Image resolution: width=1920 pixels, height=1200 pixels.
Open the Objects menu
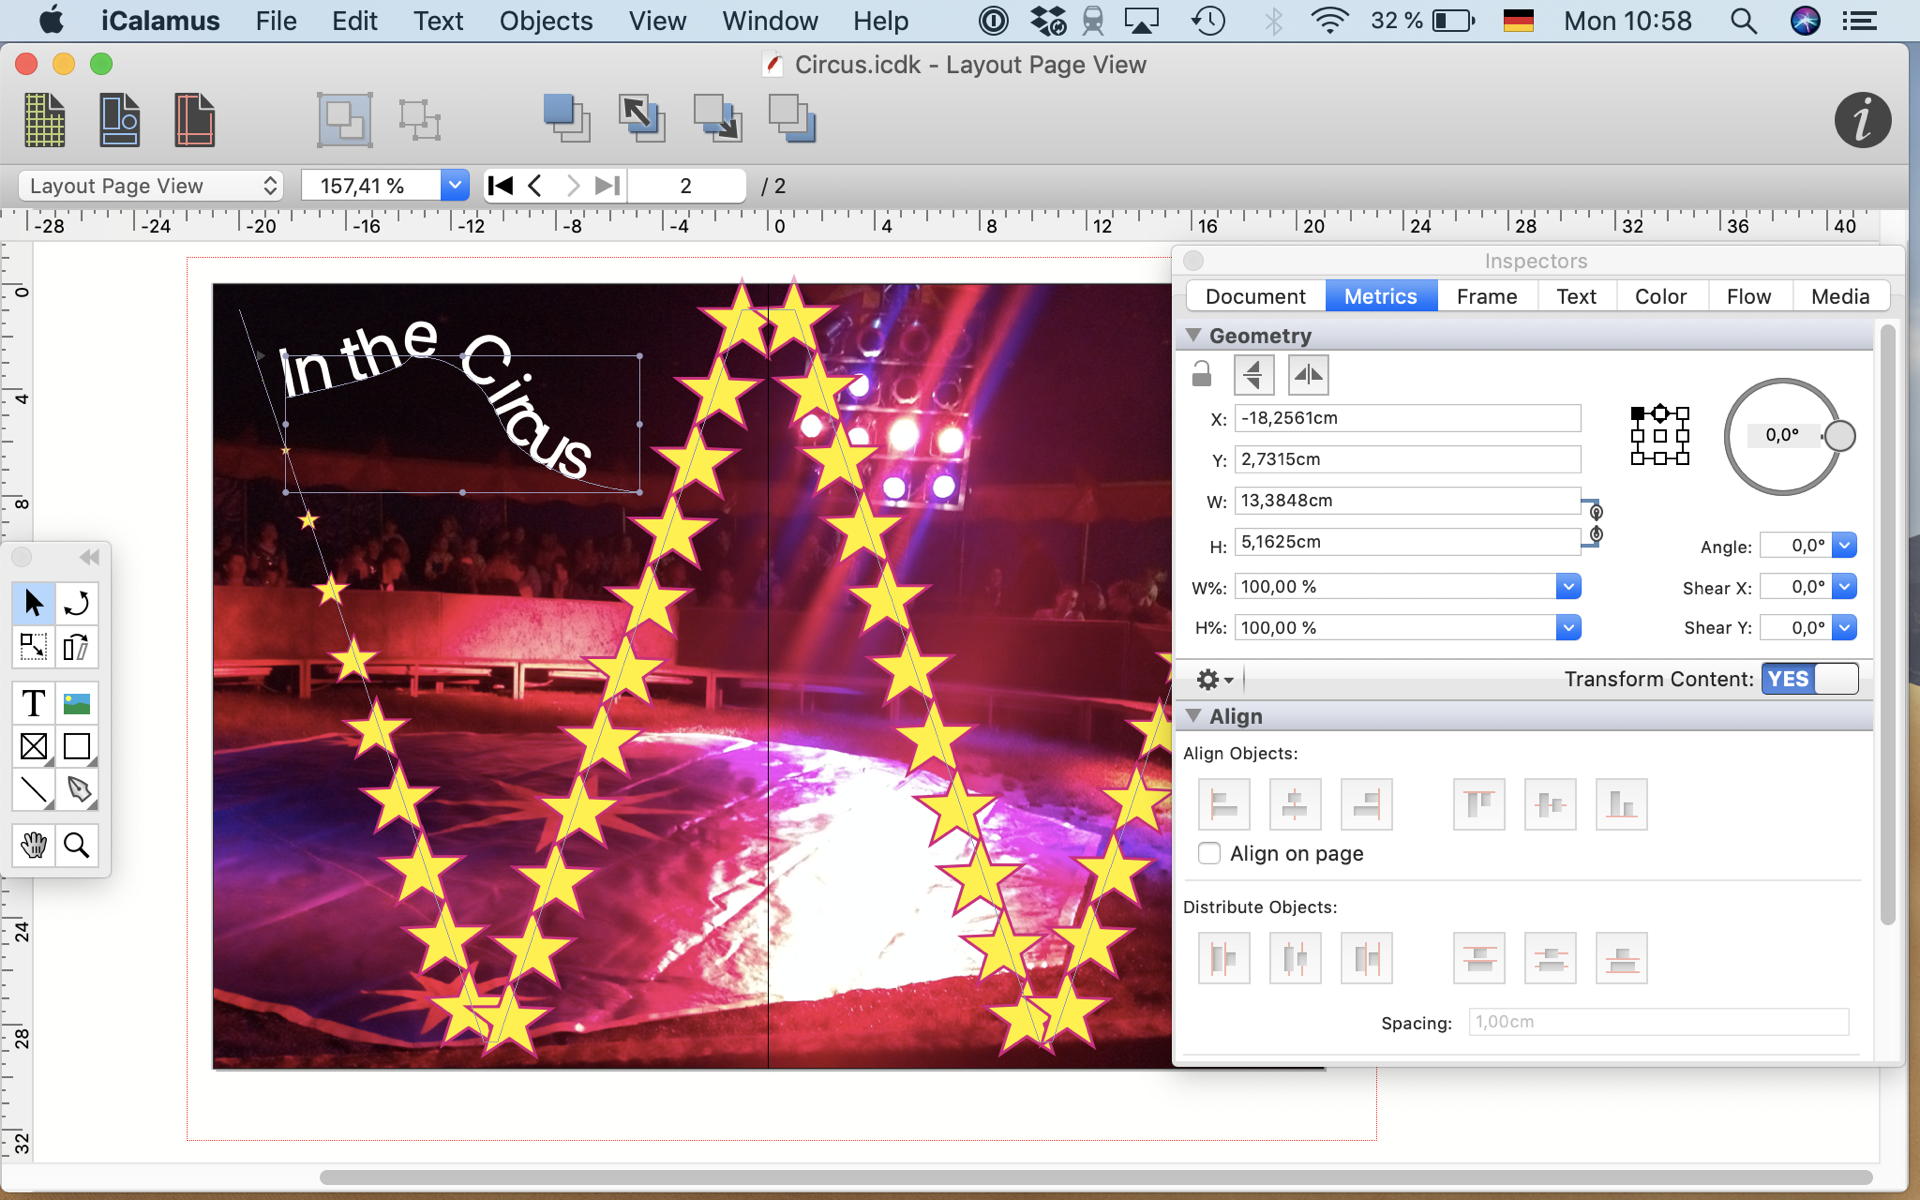[545, 21]
